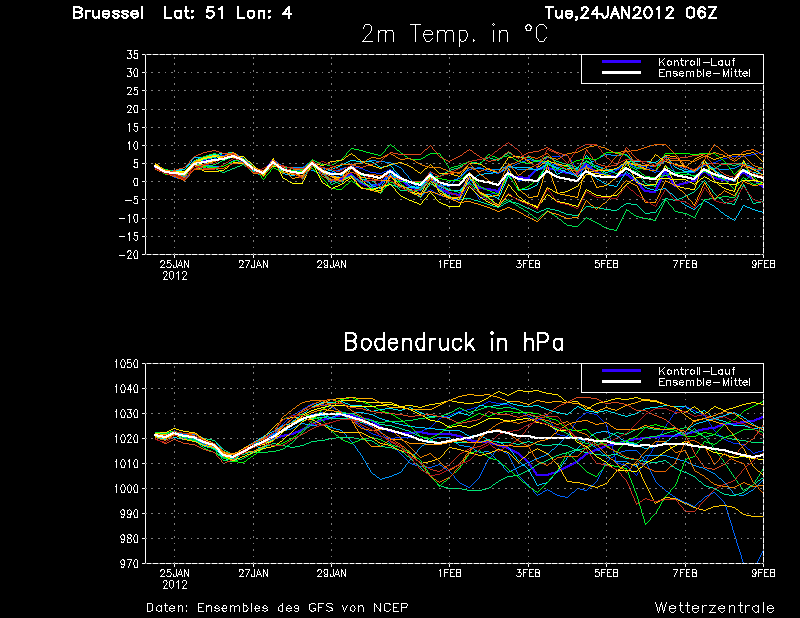Click the '0' temperature axis label
Image resolution: width=800 pixels, height=618 pixels.
click(136, 182)
